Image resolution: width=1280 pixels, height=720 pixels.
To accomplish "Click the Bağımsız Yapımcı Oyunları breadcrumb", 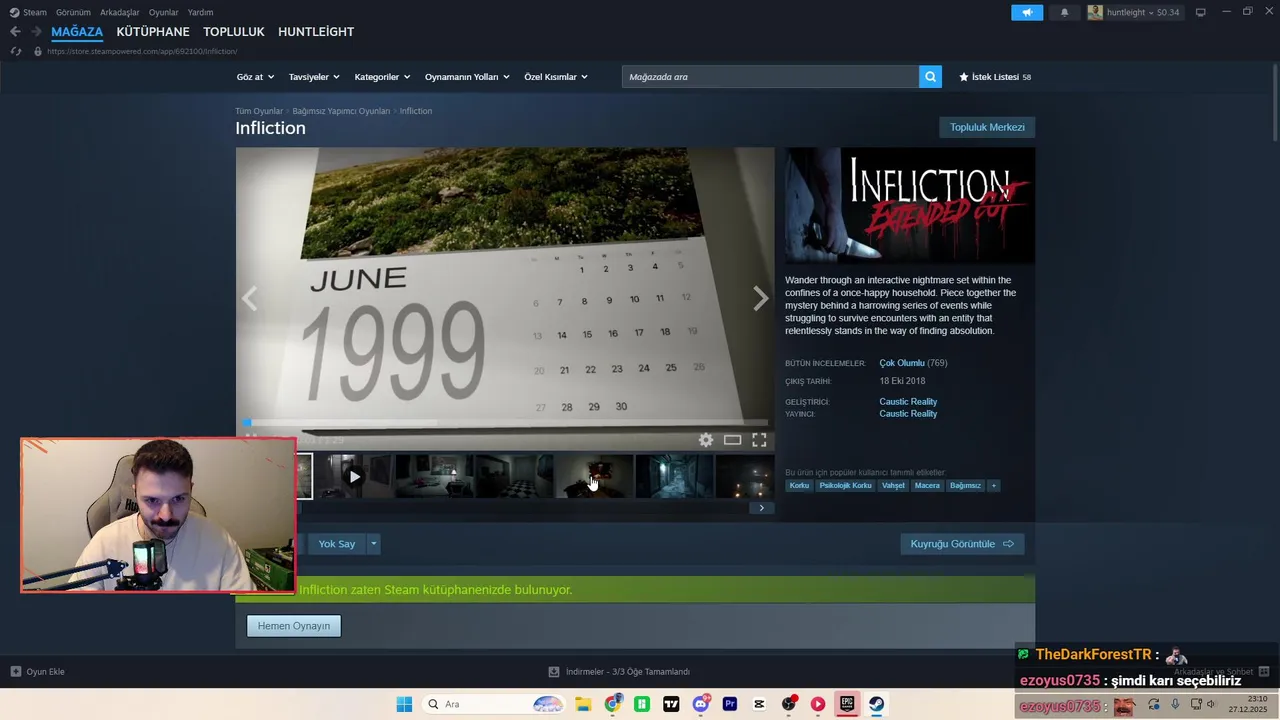I will [x=341, y=111].
